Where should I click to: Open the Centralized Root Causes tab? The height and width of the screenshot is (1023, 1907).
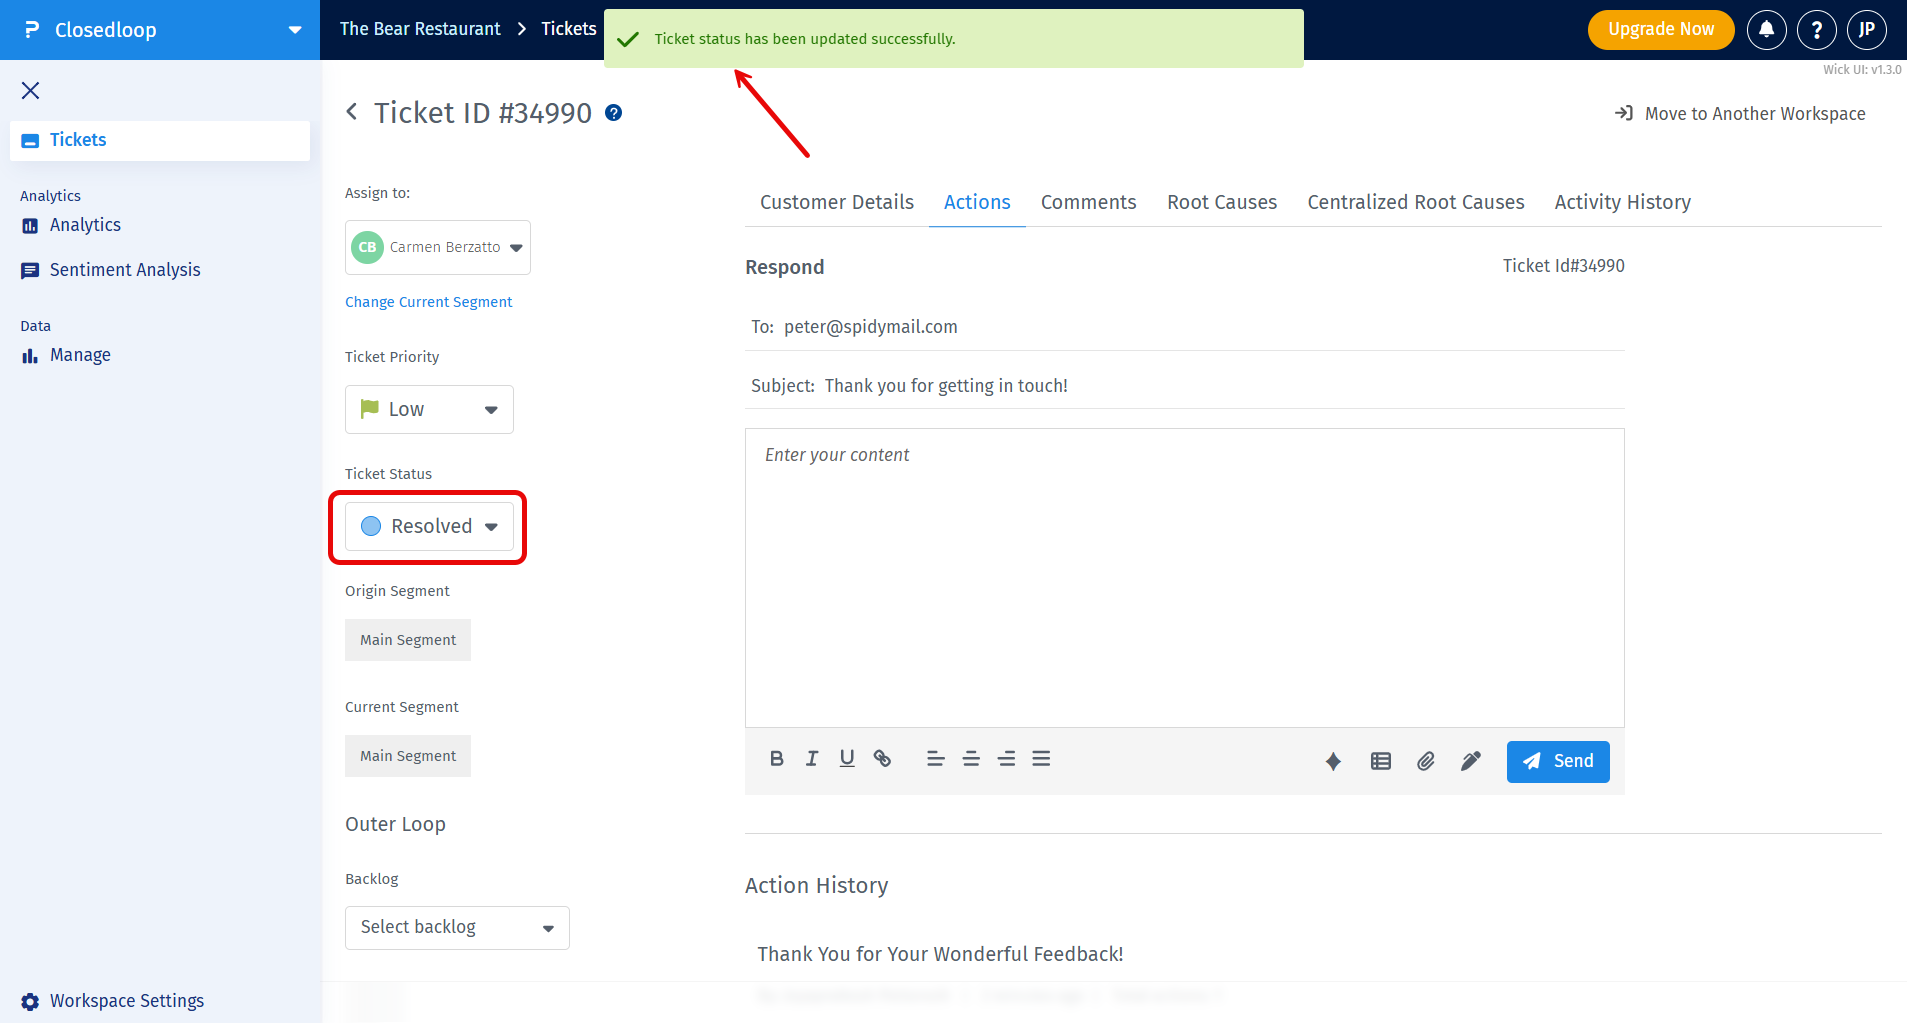[1416, 202]
